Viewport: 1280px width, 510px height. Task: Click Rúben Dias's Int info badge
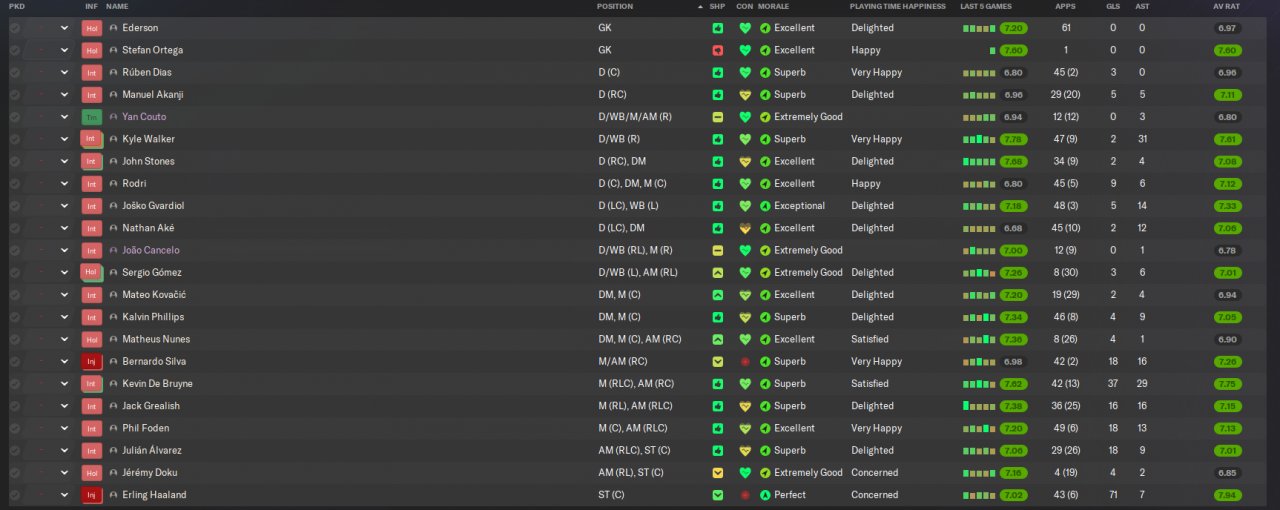(x=92, y=72)
